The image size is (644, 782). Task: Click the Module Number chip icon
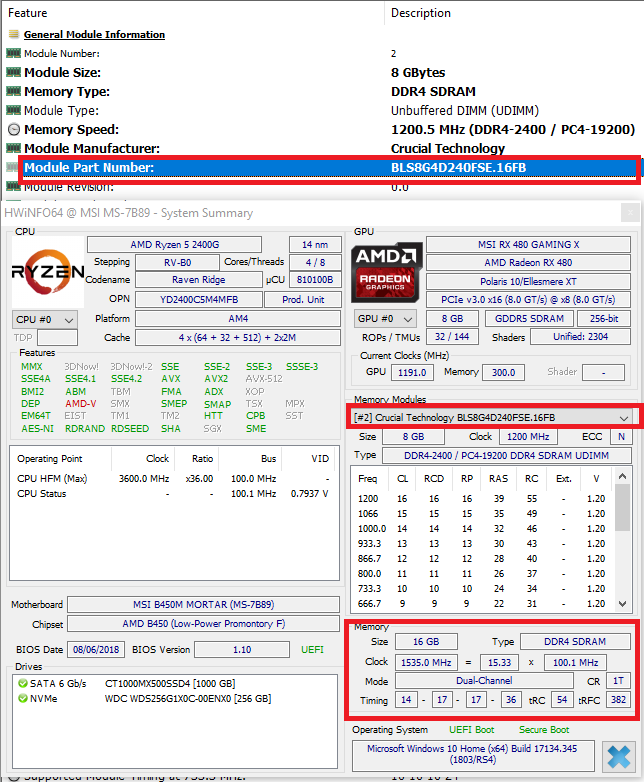[13, 53]
